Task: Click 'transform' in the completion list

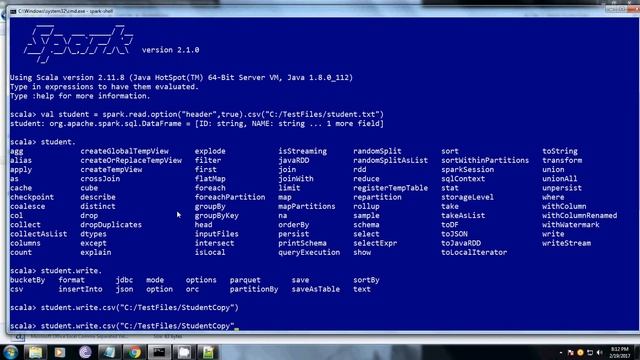Action: [562, 160]
